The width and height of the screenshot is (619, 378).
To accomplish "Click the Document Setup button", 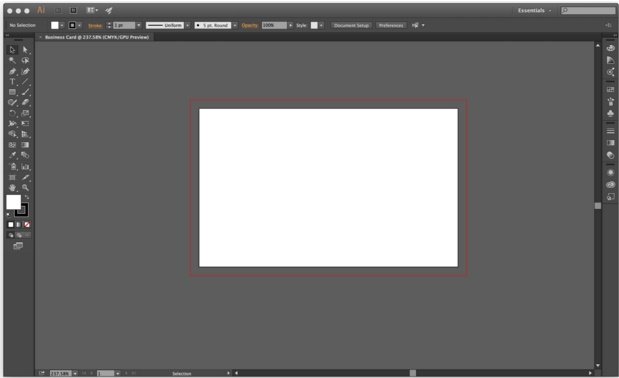I will point(351,25).
